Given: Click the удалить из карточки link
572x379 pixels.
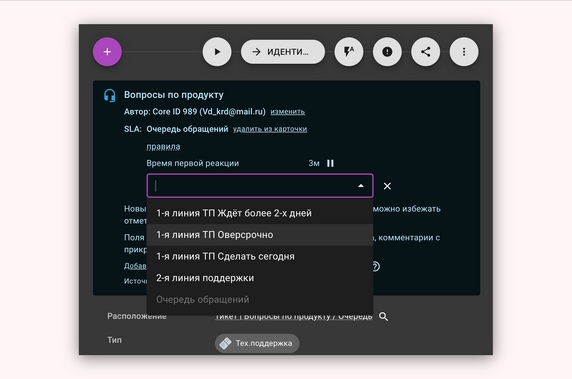Looking at the screenshot, I should pyautogui.click(x=270, y=129).
